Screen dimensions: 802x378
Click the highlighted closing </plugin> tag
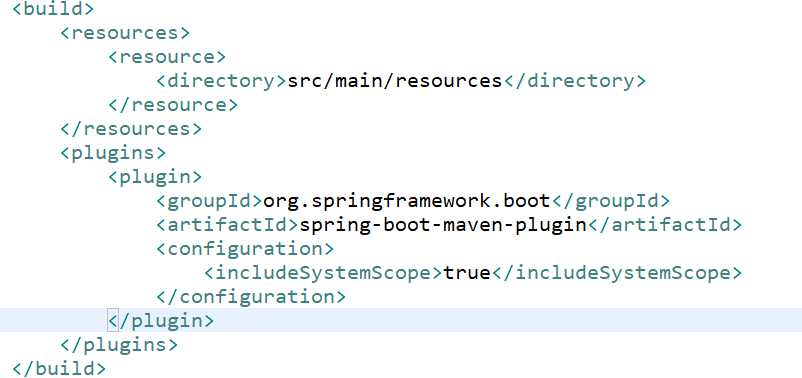click(x=161, y=321)
